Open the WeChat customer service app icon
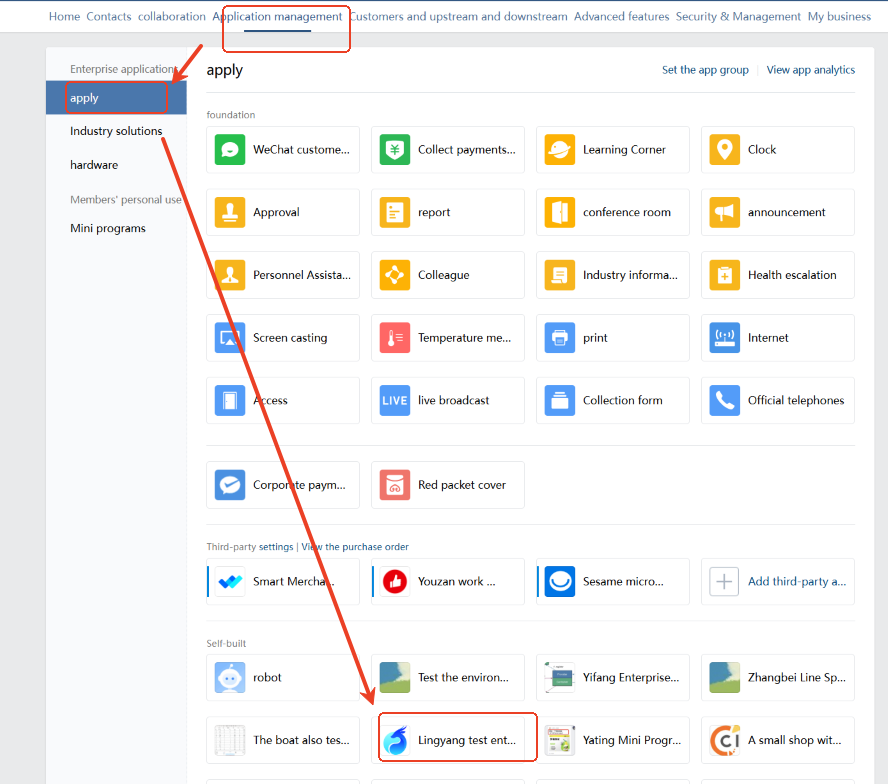This screenshot has height=784, width=888. click(229, 150)
